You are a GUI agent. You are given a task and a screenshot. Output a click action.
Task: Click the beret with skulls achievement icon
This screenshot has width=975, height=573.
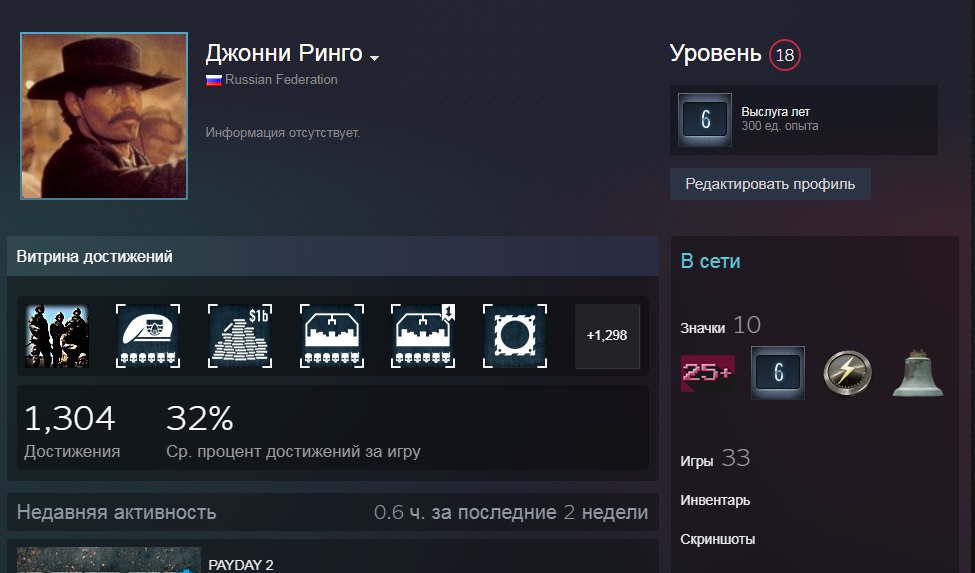click(x=148, y=336)
